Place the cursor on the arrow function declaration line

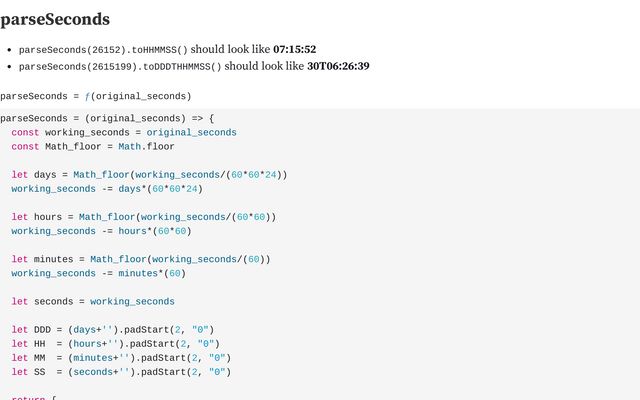click(x=107, y=118)
